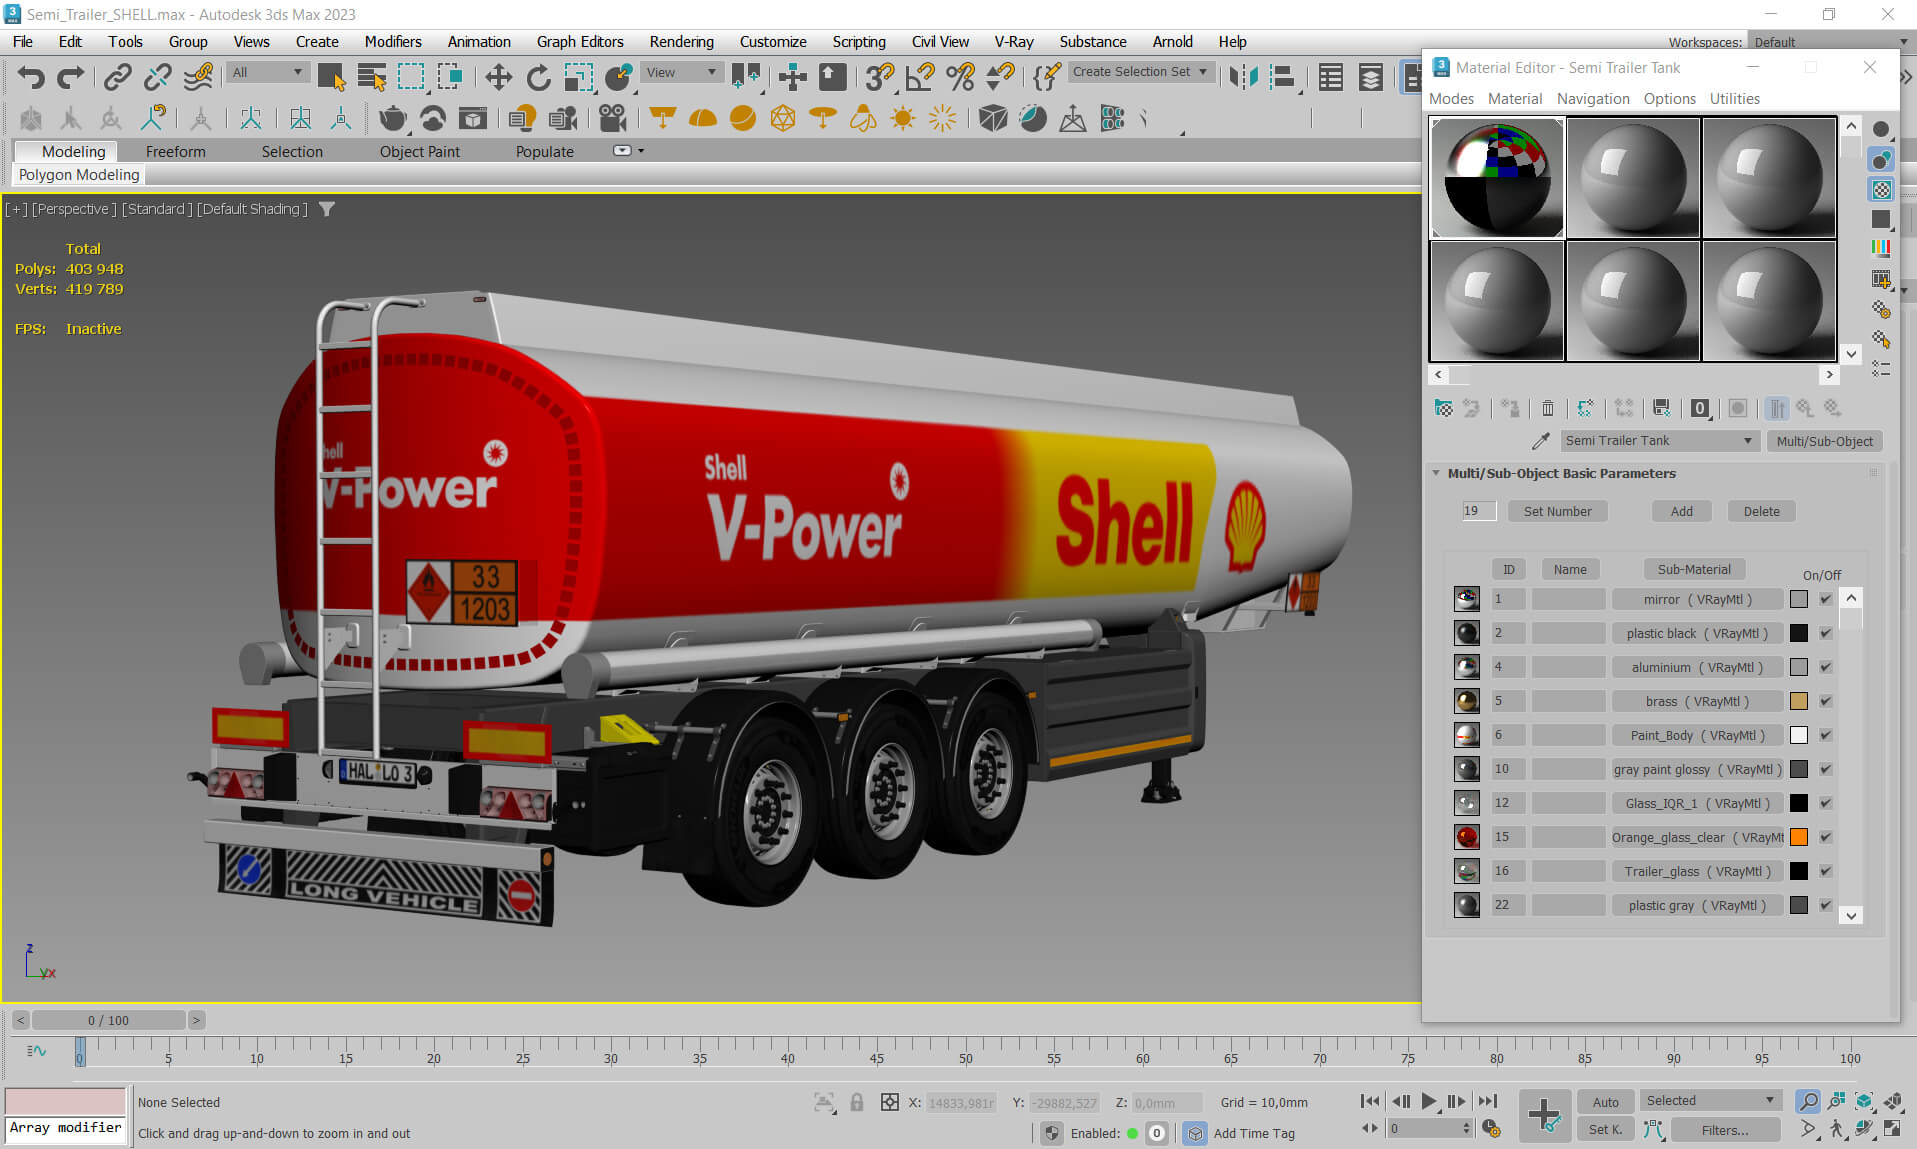Uncheck On/Off for mirror sub-material
Screen dimensions: 1917x1149
(x=1825, y=599)
